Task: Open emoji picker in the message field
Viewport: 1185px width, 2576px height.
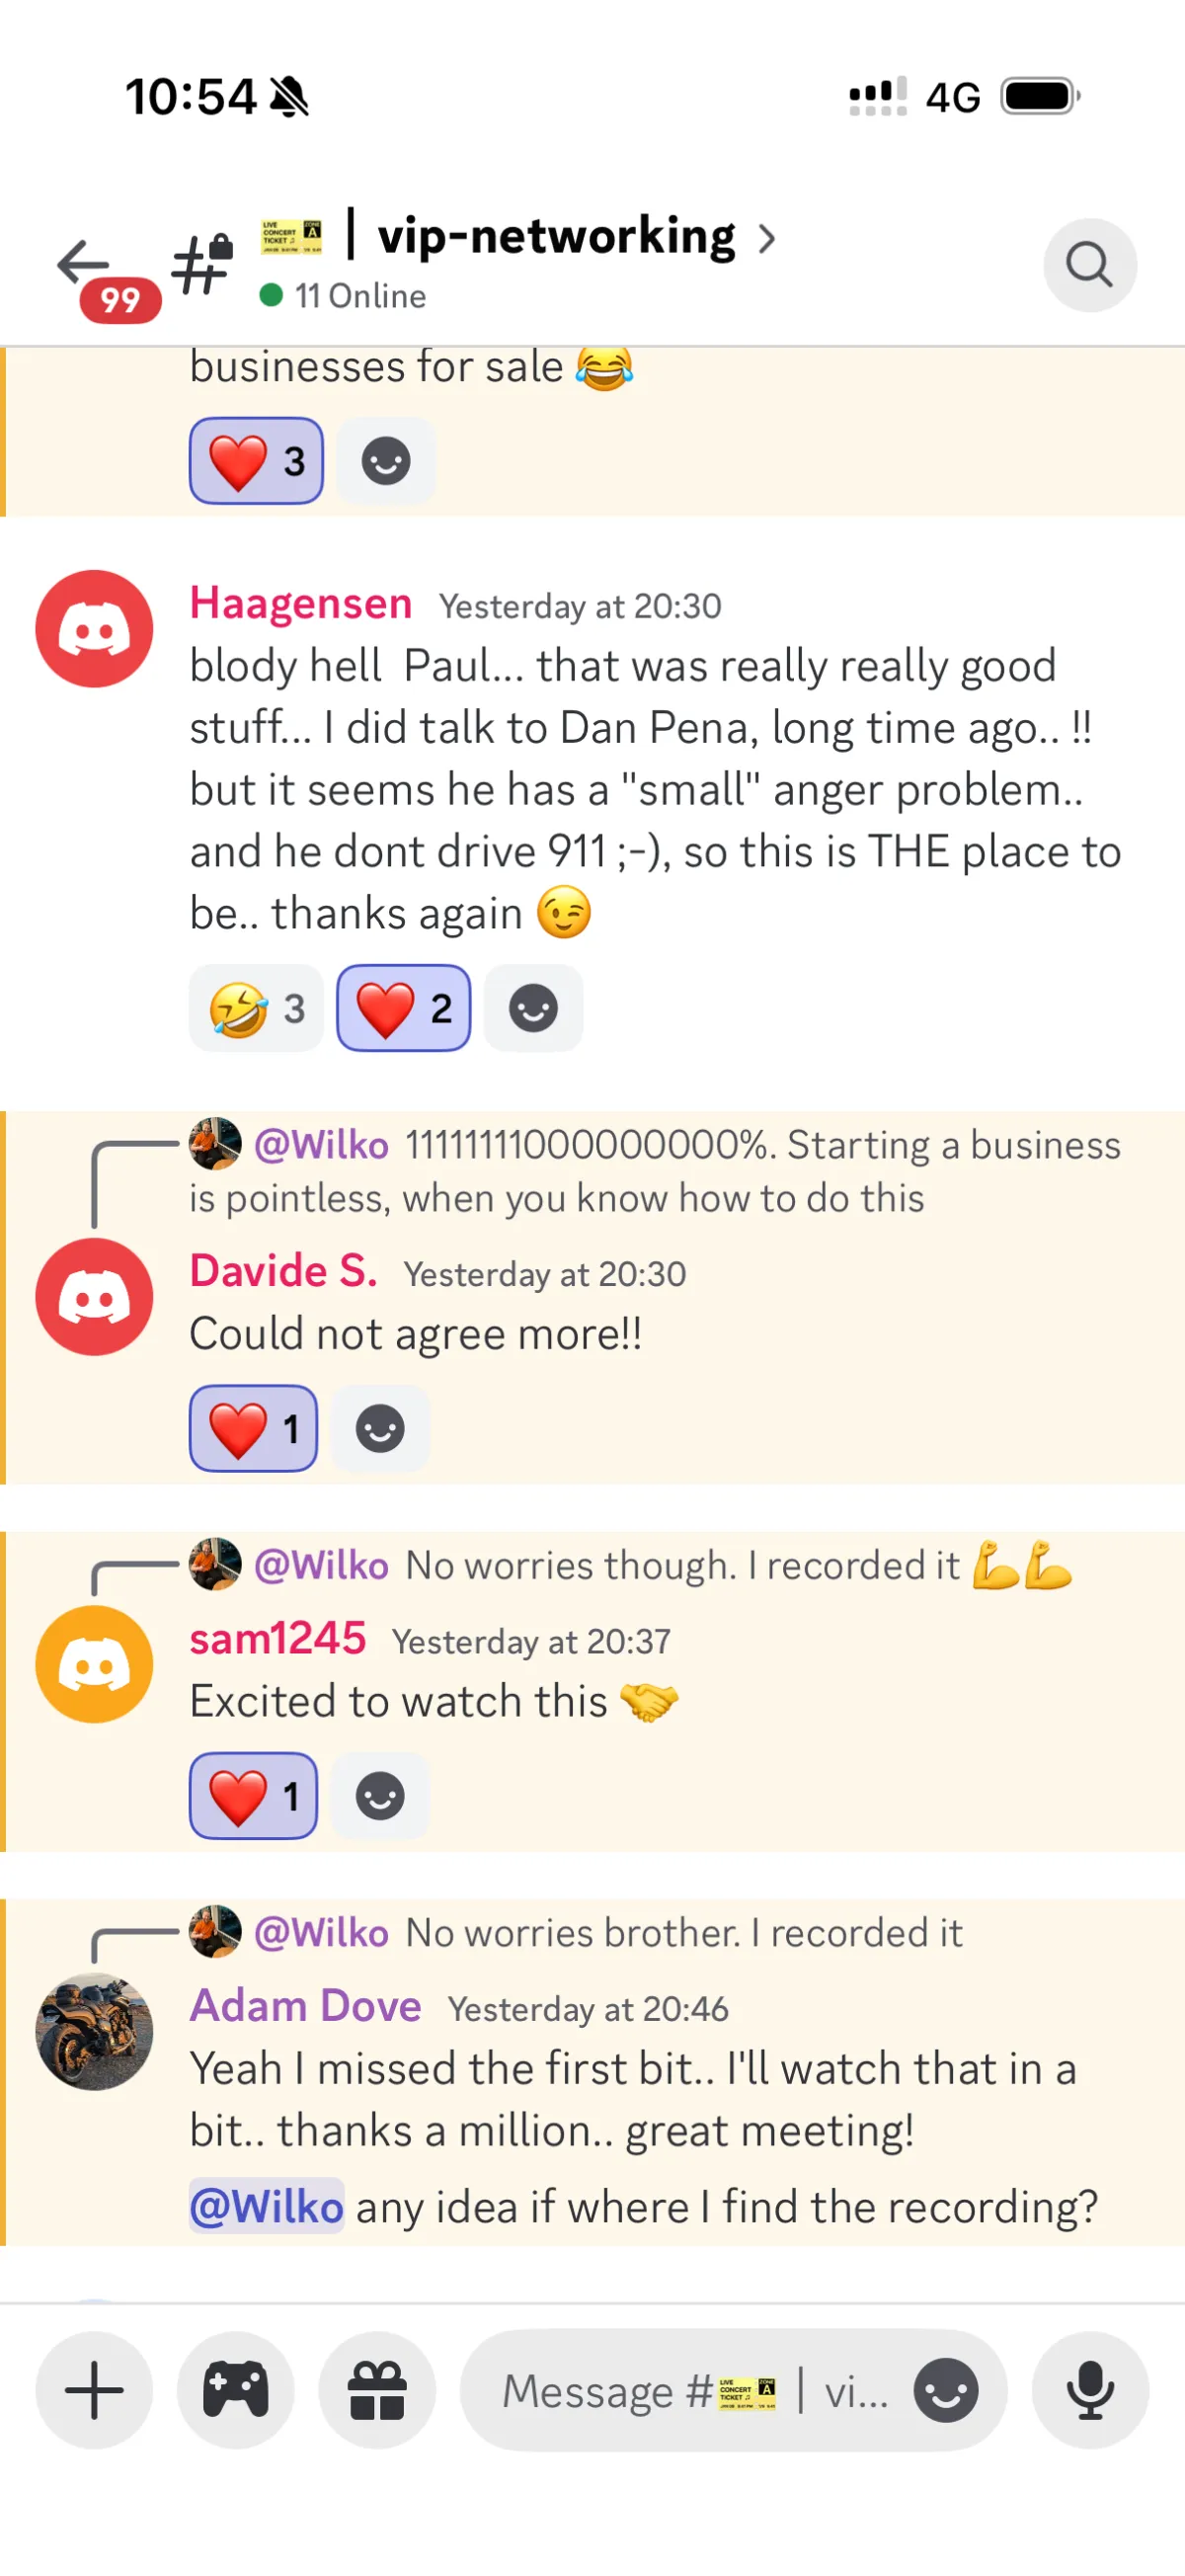Action: coord(945,2390)
